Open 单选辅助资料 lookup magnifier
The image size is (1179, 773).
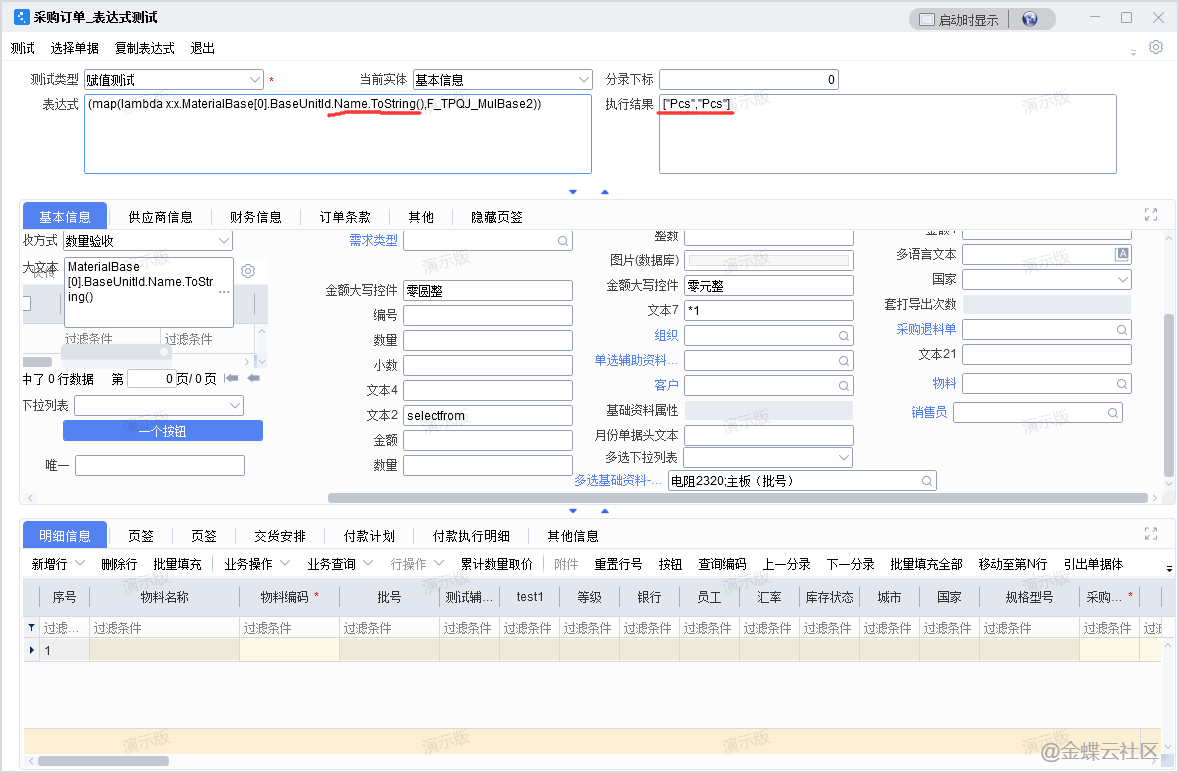(x=844, y=361)
